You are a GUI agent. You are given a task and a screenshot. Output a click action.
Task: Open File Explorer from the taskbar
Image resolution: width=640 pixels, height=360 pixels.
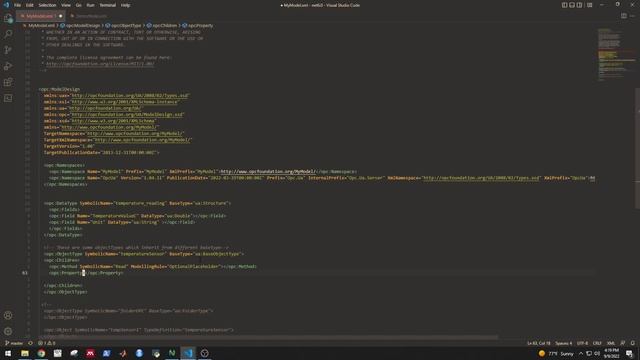25,353
